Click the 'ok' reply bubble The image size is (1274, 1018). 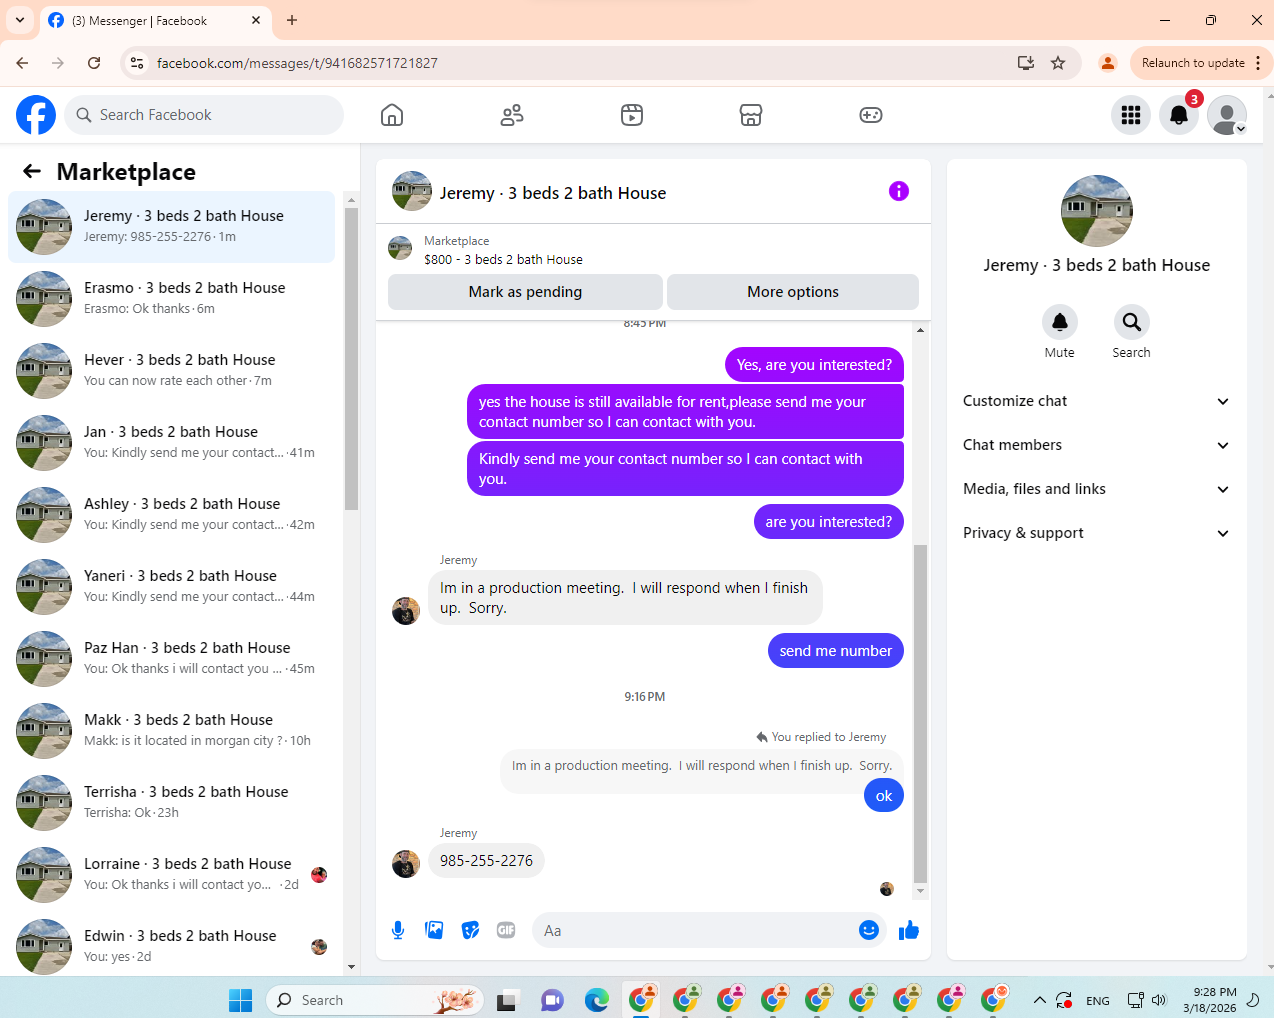tap(884, 796)
